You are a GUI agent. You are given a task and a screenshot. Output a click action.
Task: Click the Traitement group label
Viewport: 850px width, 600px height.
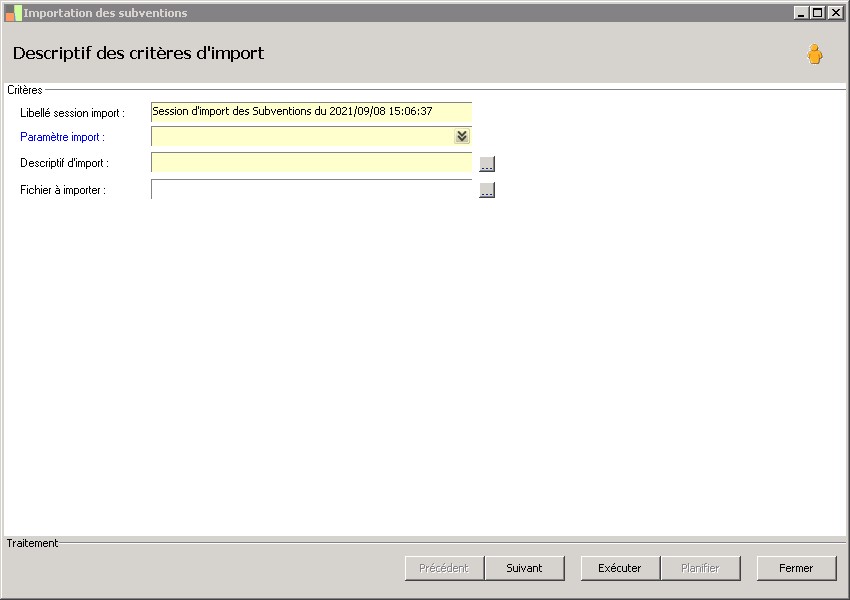tap(32, 543)
